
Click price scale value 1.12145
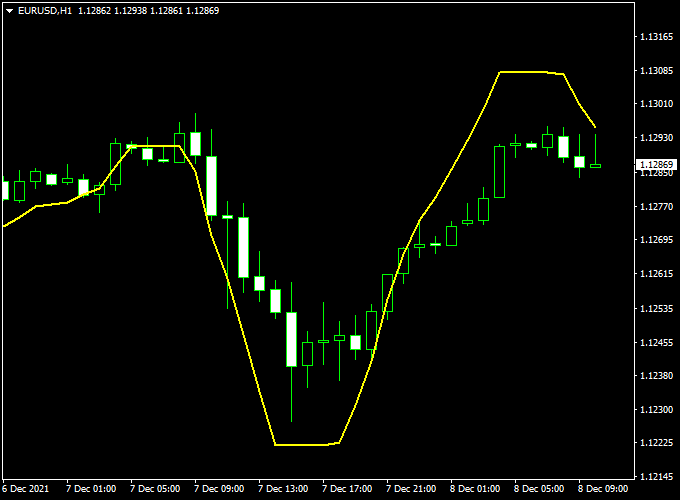click(x=657, y=477)
